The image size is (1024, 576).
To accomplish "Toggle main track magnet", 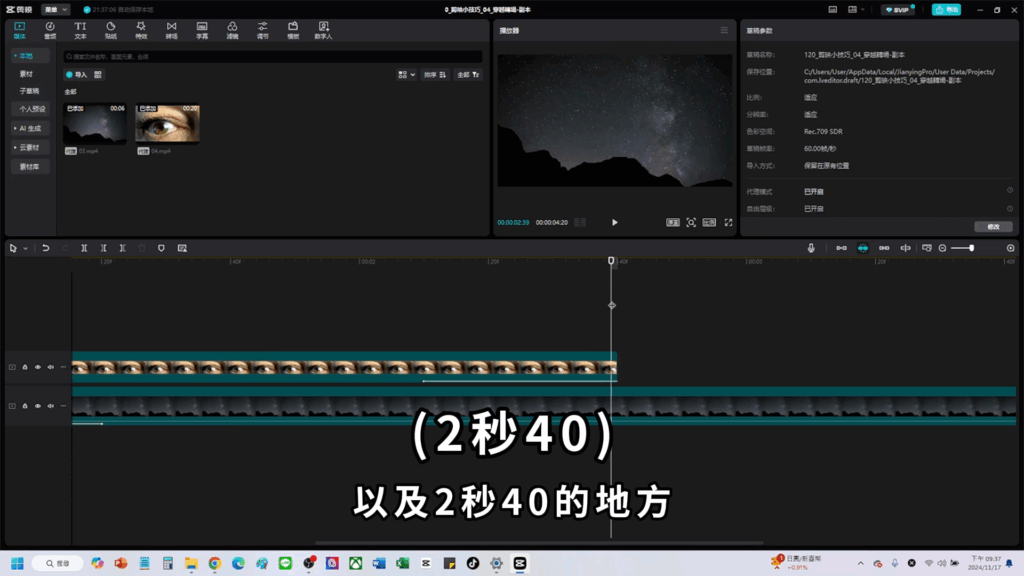I will click(x=841, y=248).
